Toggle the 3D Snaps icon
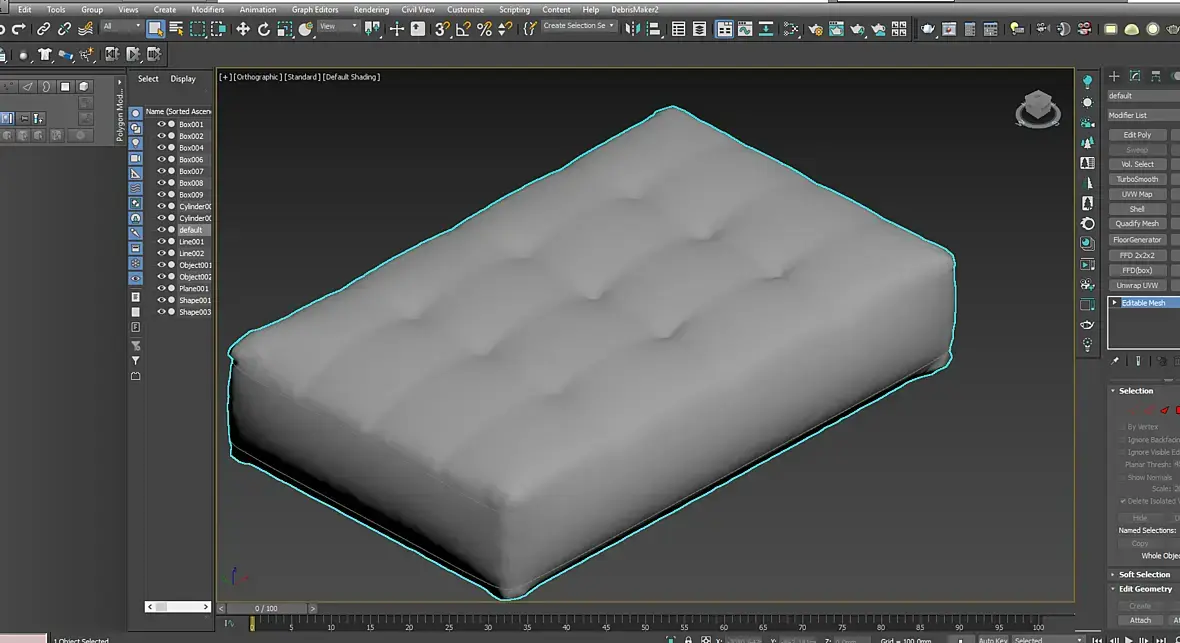This screenshot has width=1180, height=643. (x=442, y=29)
